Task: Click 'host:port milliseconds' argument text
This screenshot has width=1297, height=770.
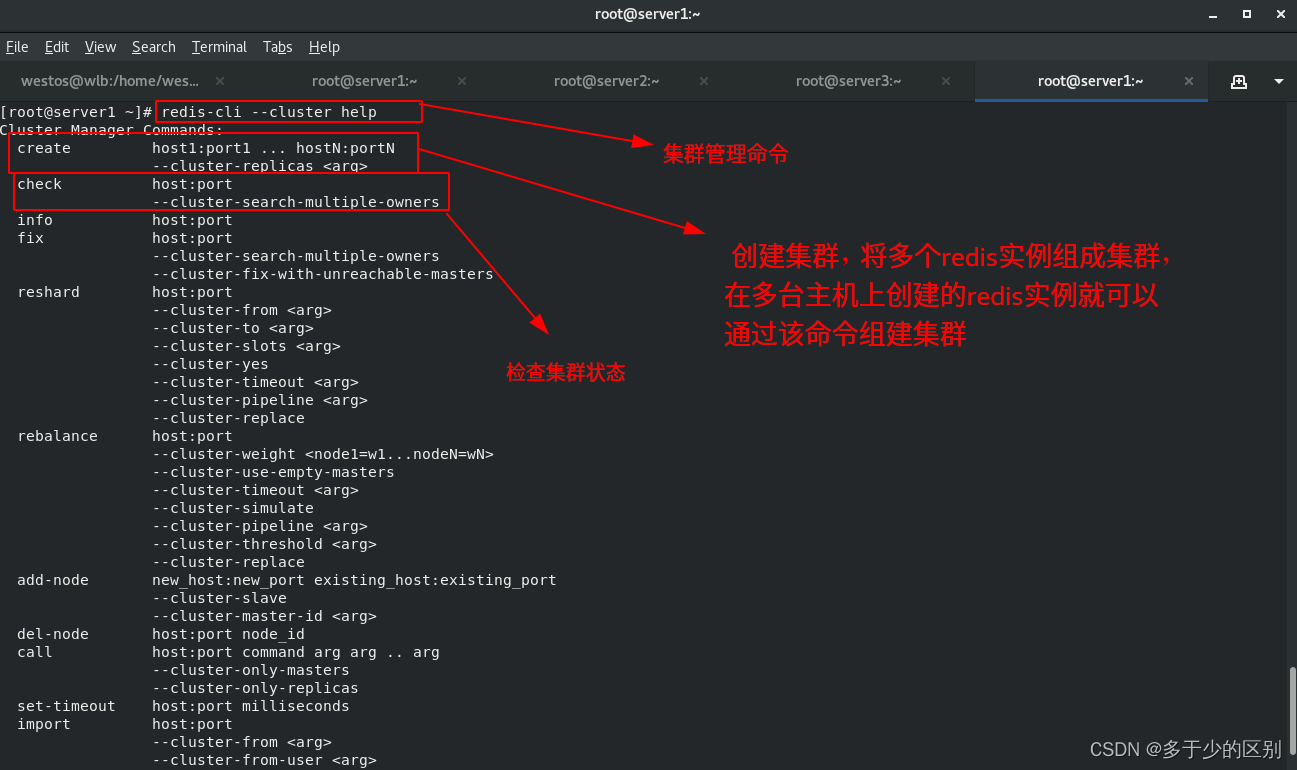Action: pos(251,706)
